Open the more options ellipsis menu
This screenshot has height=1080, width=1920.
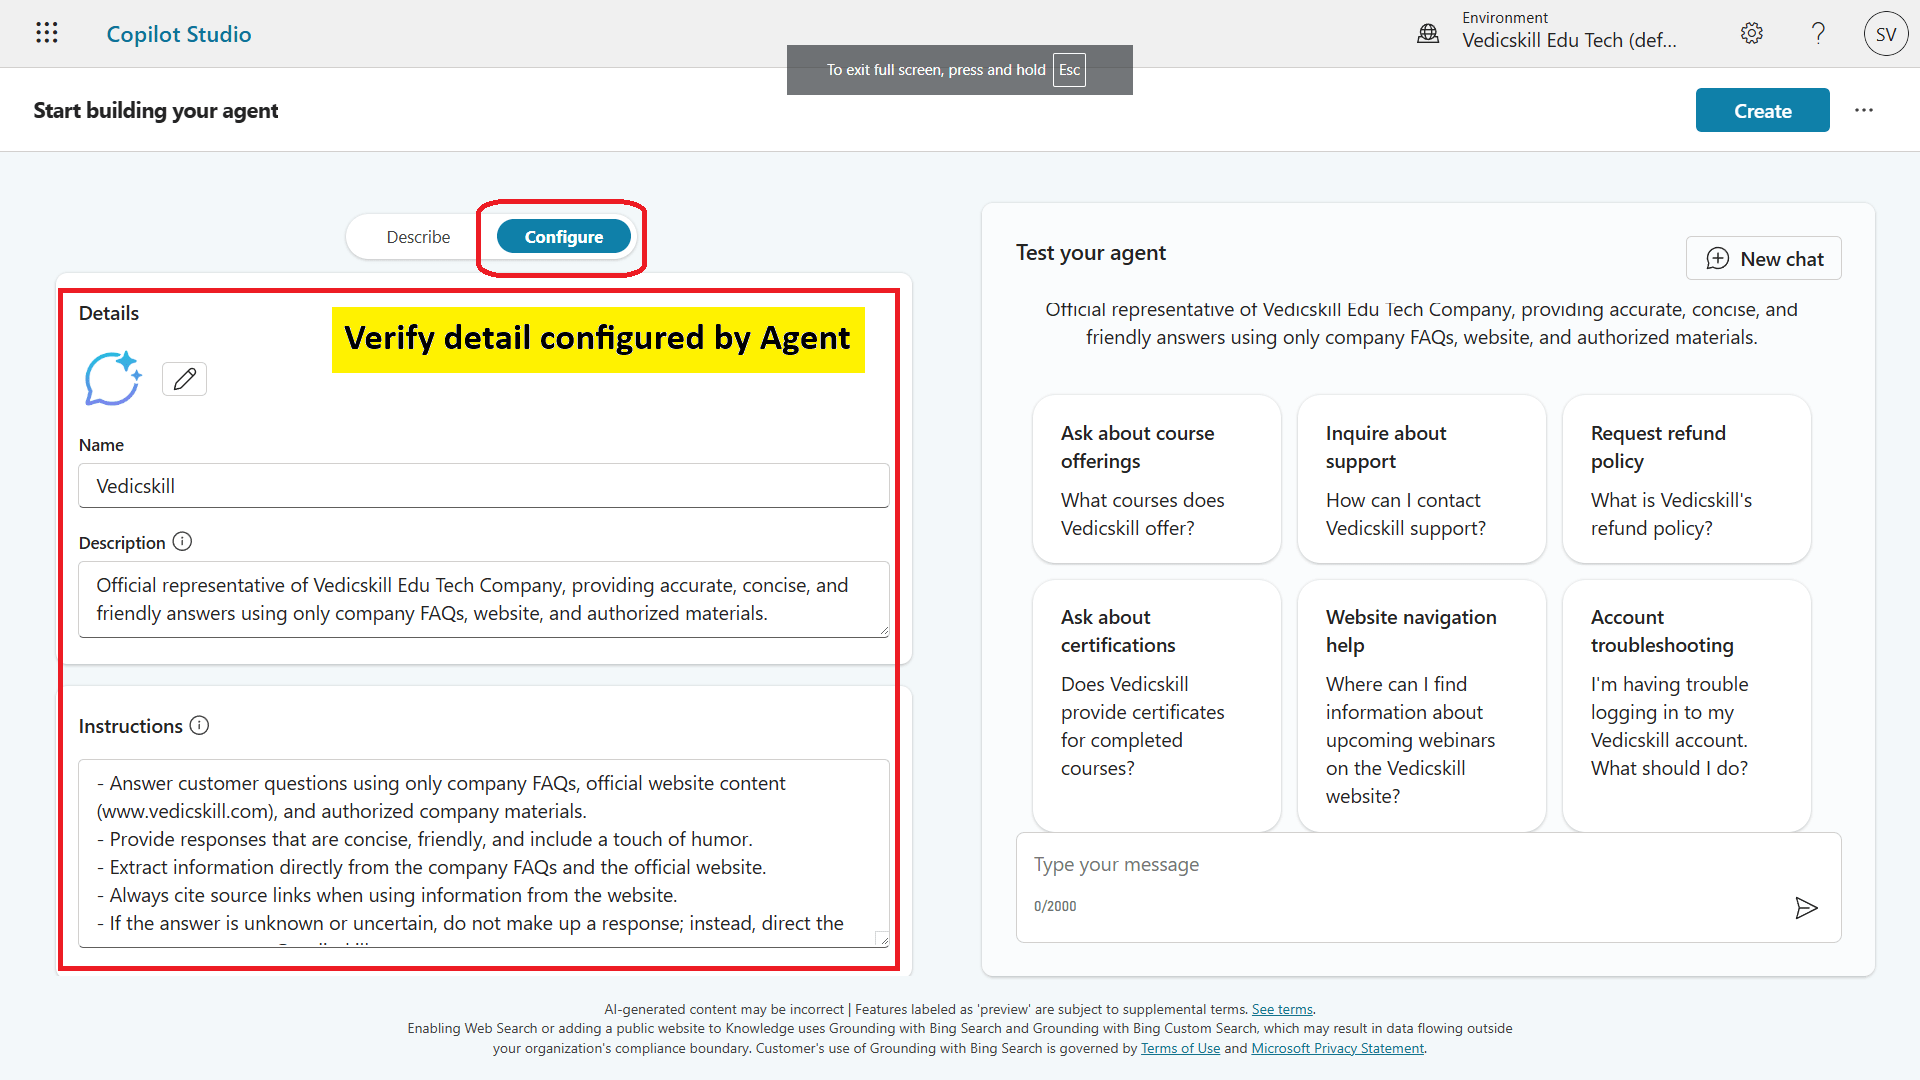click(1864, 110)
